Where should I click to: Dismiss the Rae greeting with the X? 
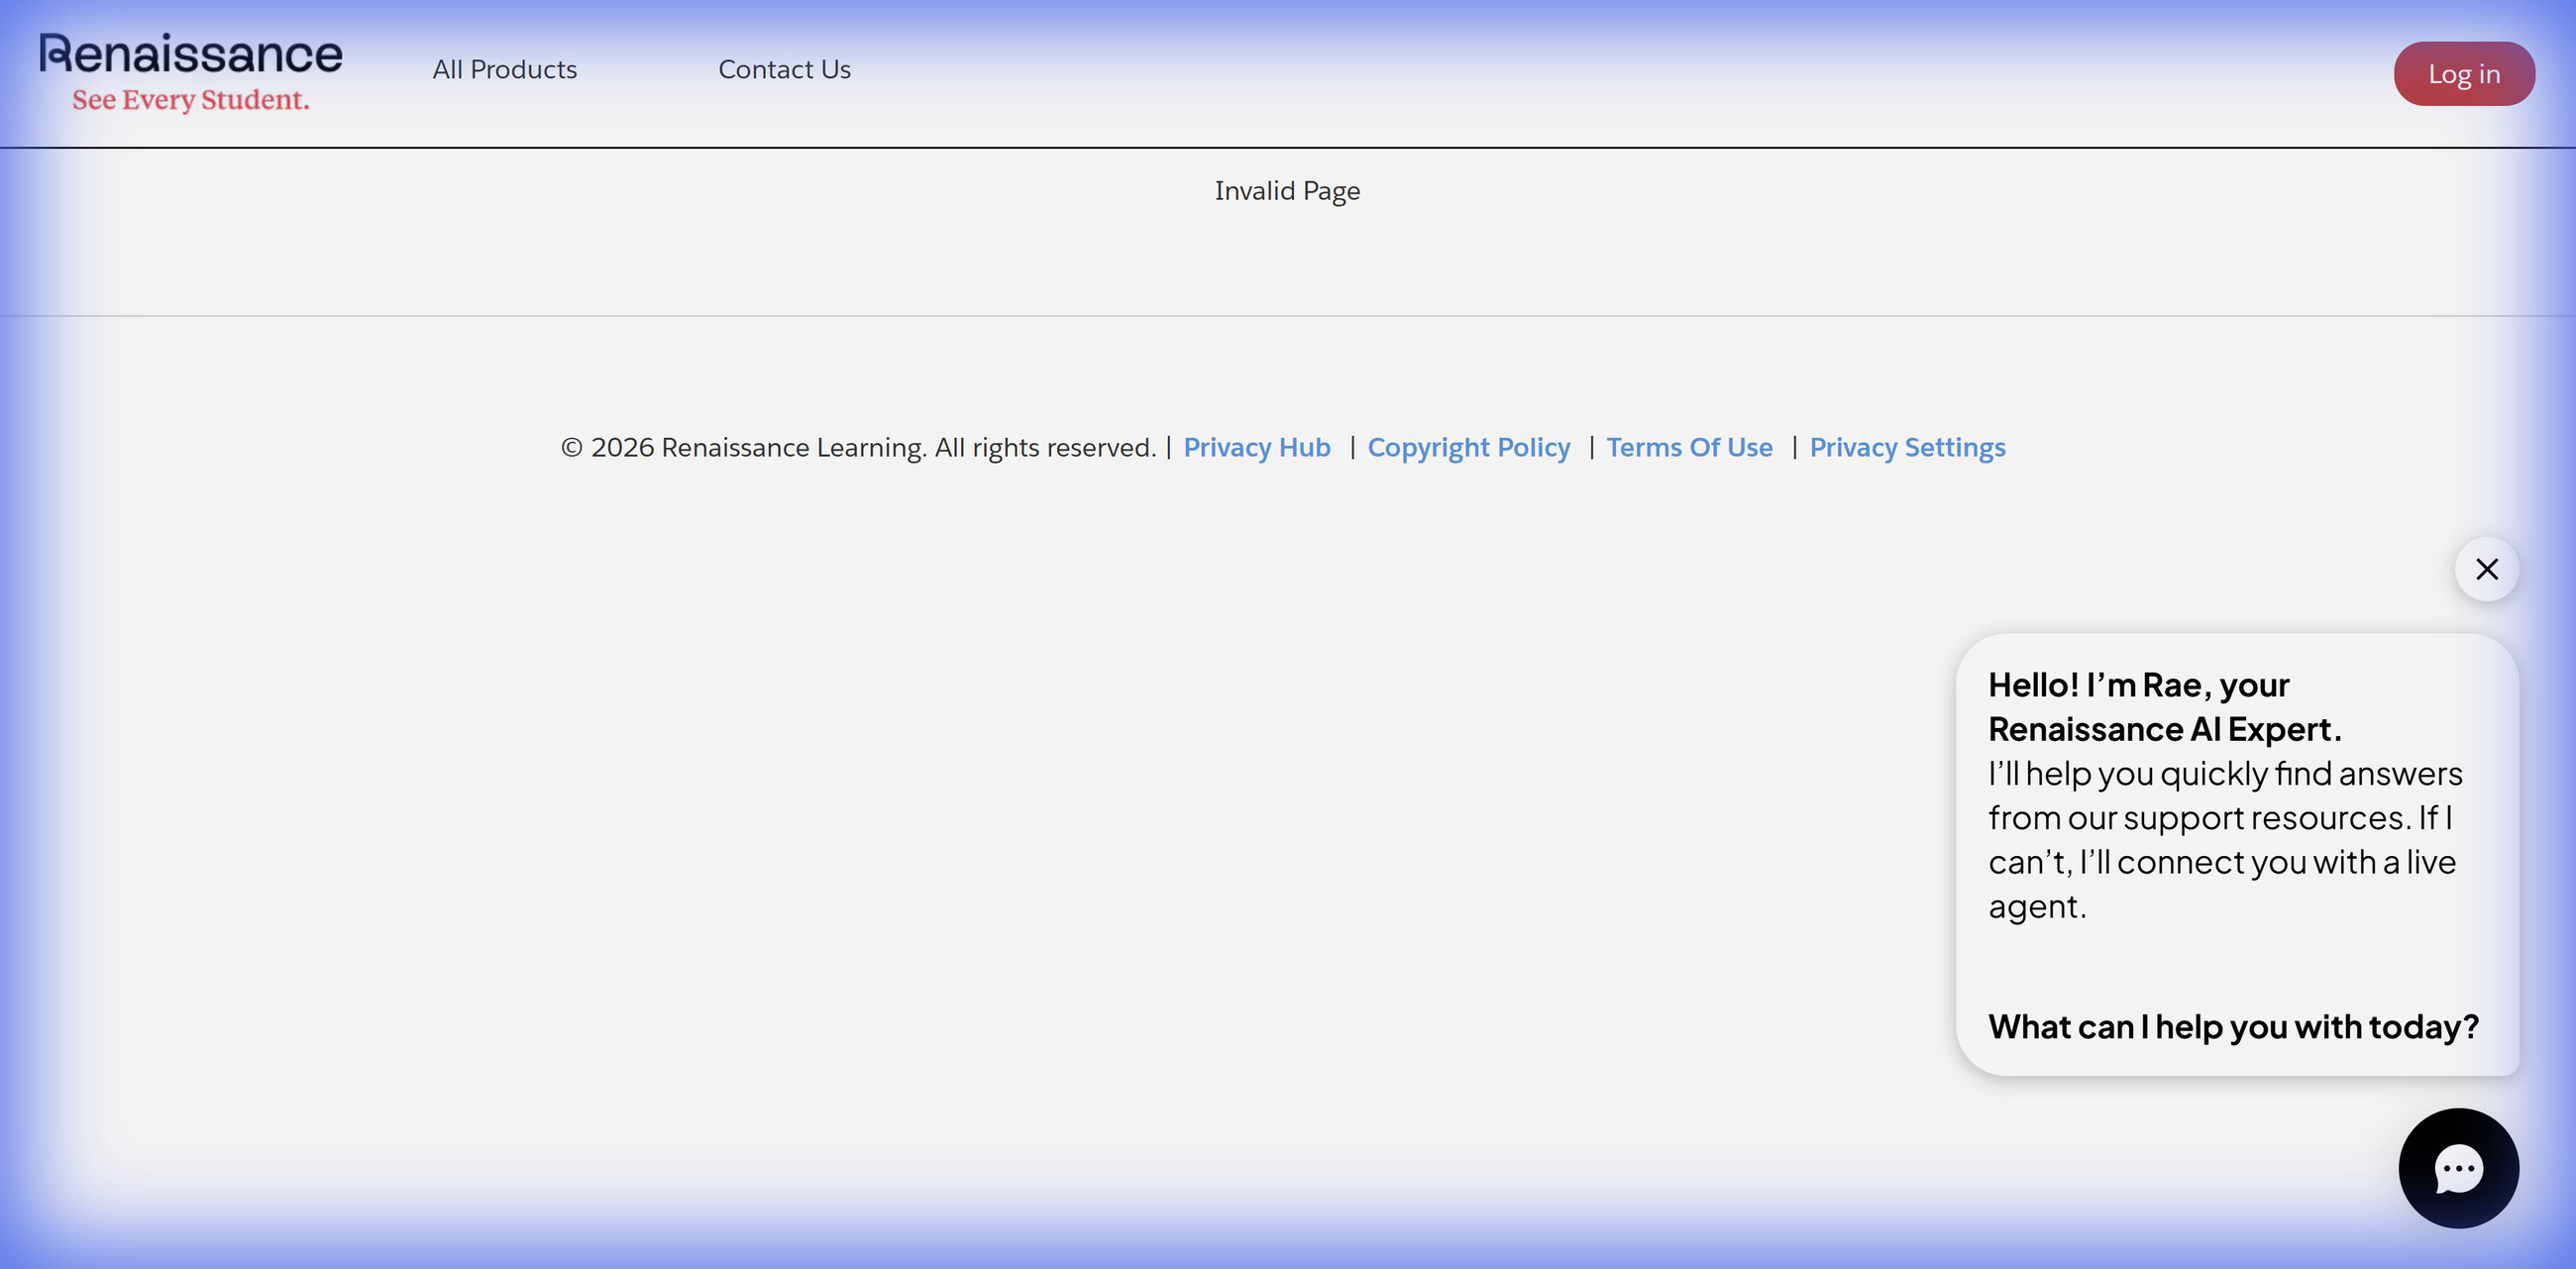point(2486,569)
